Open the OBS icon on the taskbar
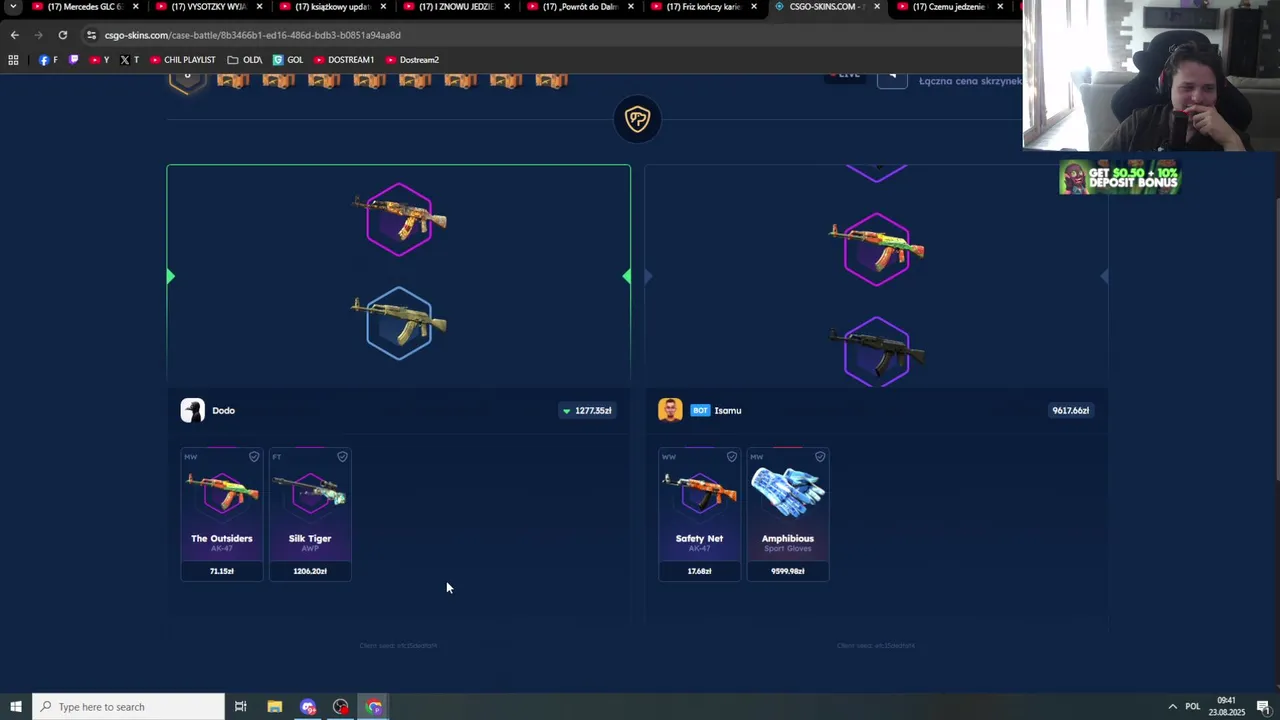 pos(341,707)
